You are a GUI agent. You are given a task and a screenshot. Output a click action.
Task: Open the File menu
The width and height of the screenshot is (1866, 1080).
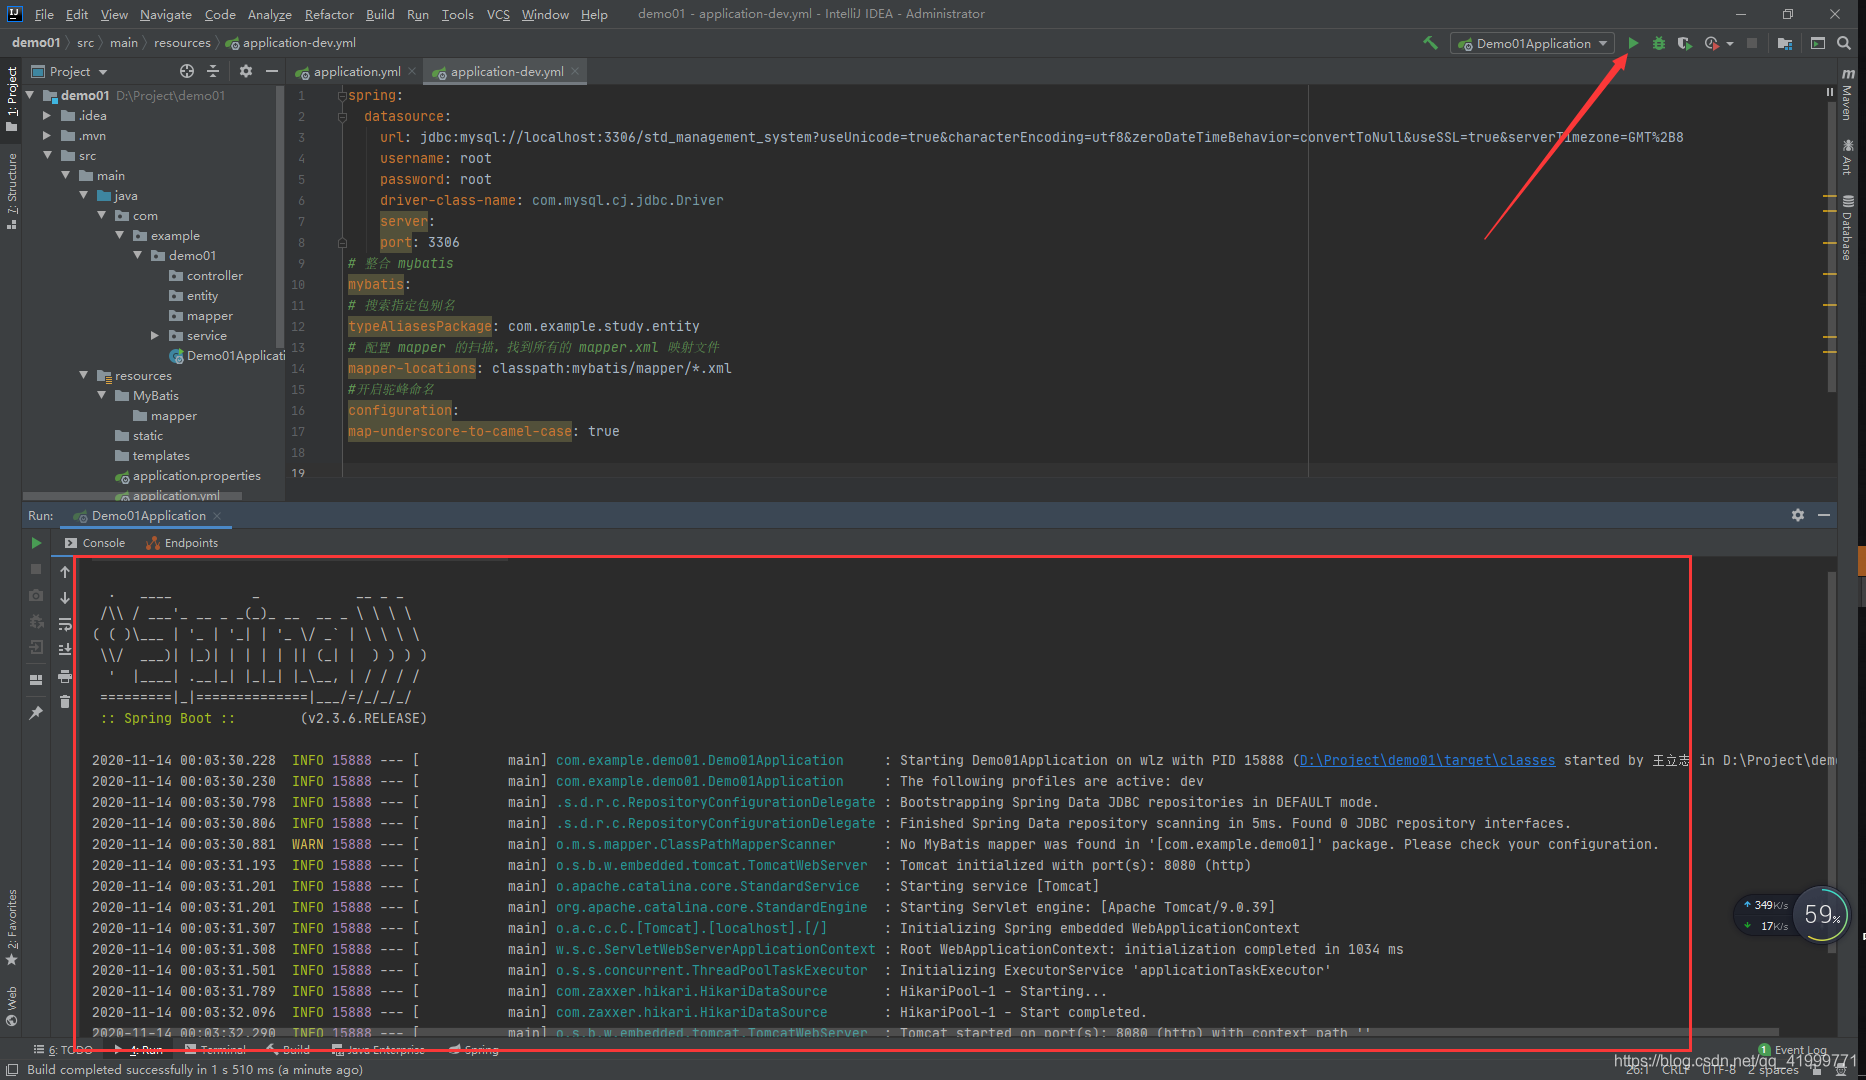pos(44,14)
